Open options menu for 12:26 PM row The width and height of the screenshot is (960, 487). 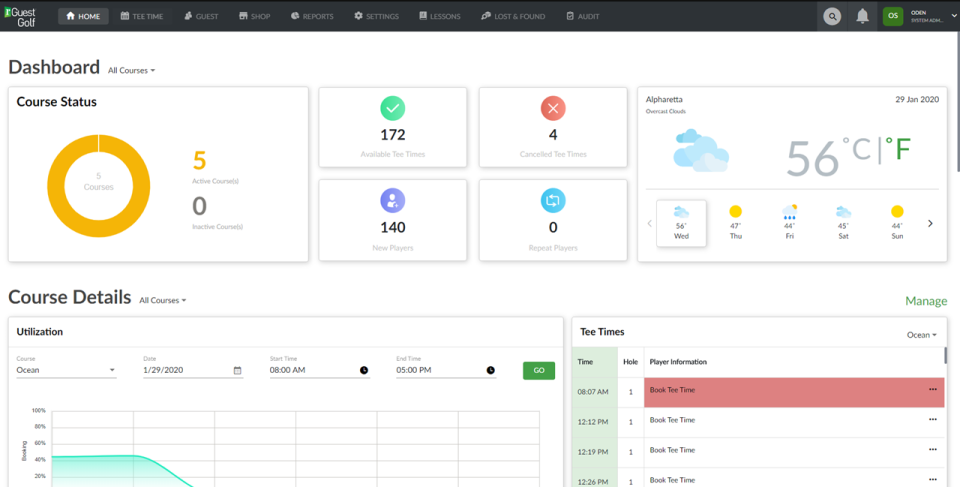click(932, 480)
